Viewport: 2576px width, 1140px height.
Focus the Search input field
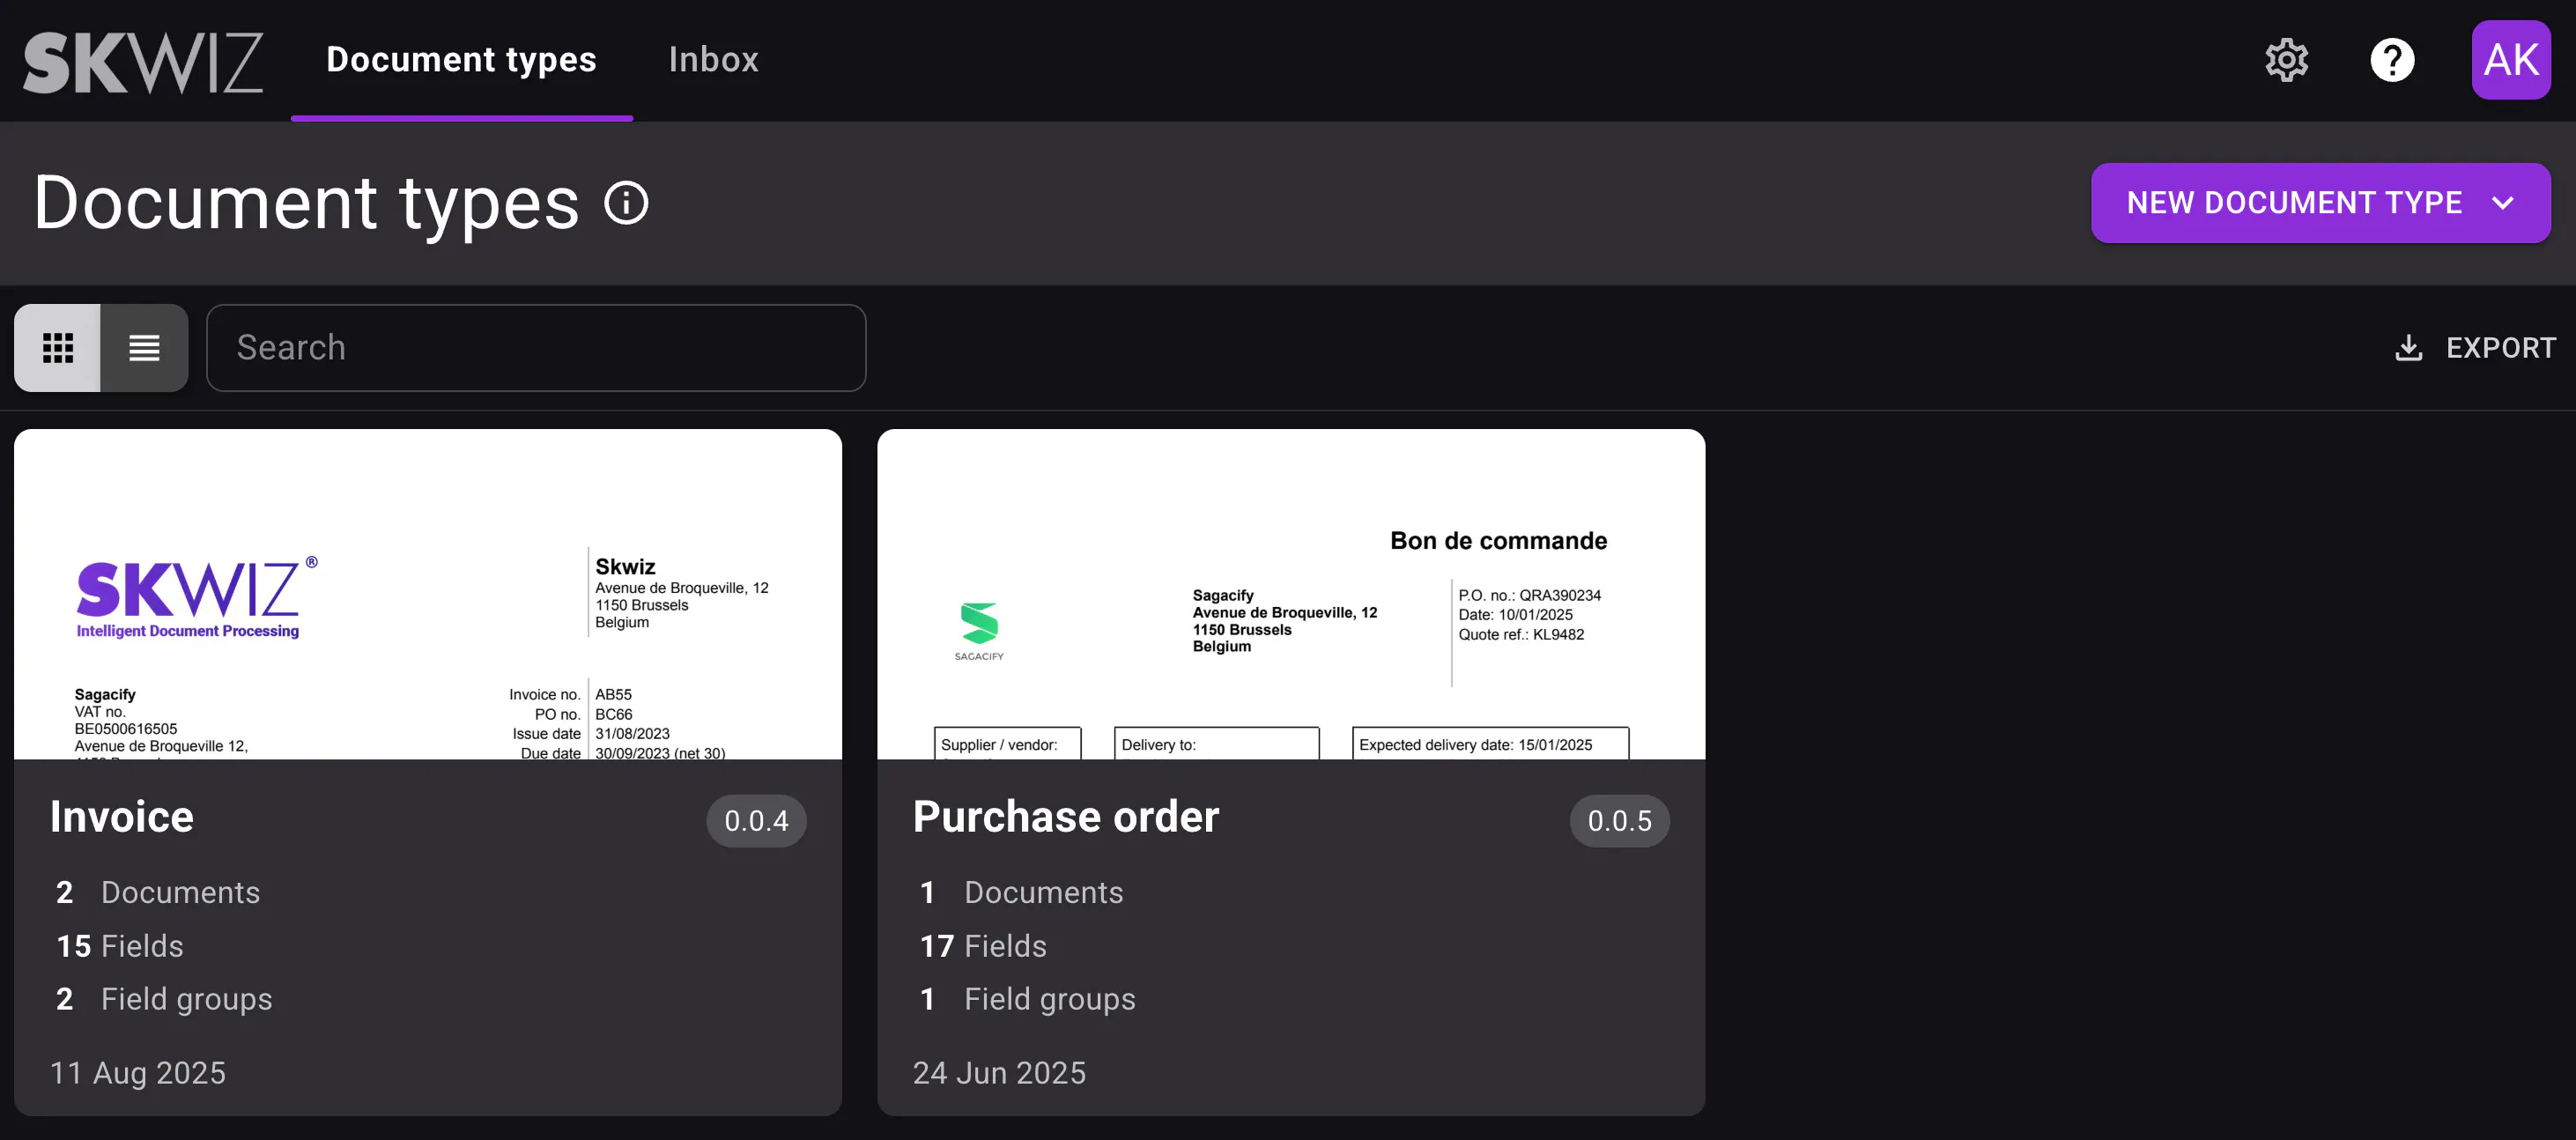536,348
